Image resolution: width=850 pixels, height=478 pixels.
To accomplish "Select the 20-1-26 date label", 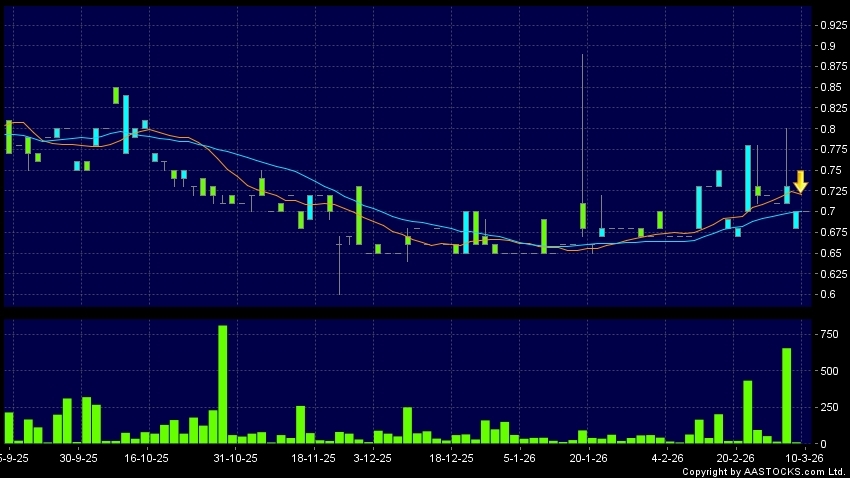I will click(x=589, y=457).
